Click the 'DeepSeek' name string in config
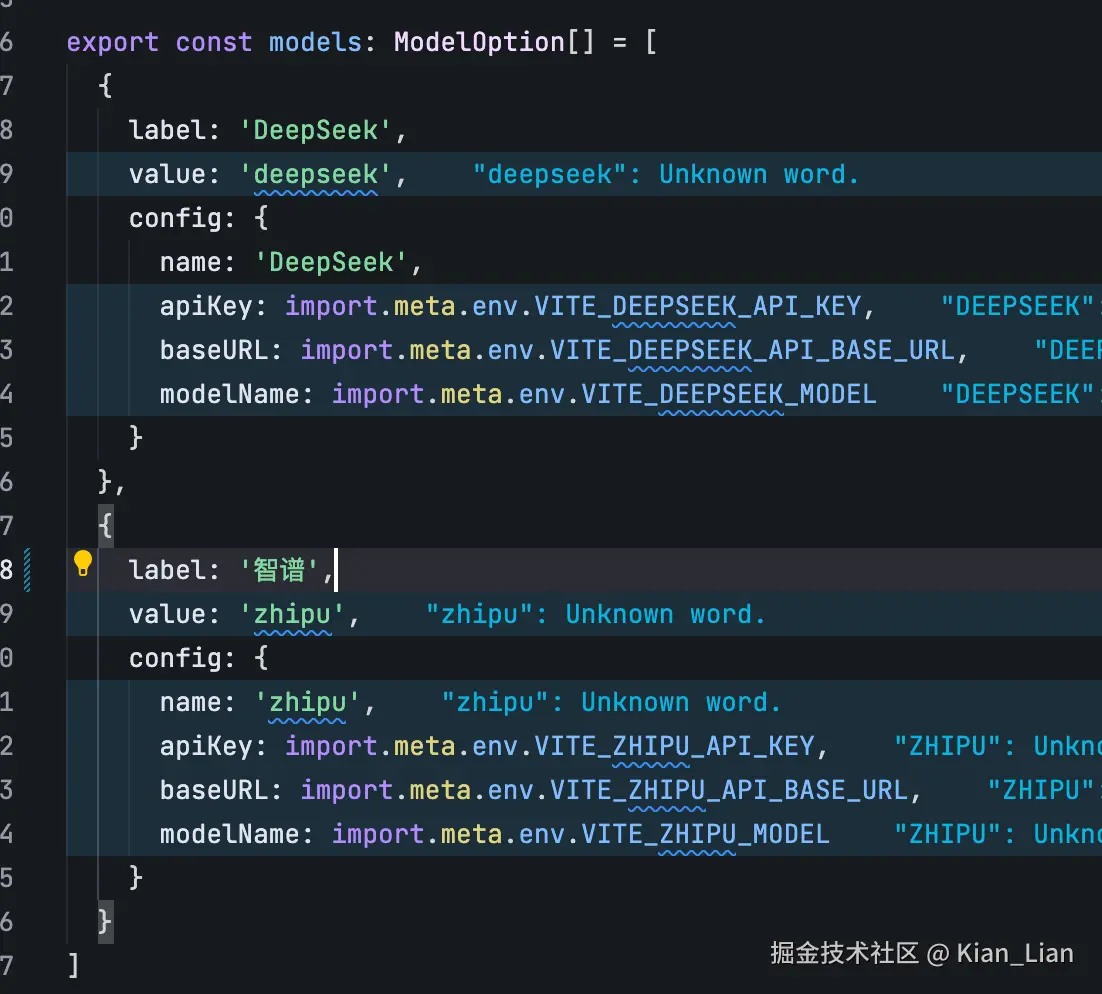1102x994 pixels. [x=331, y=262]
